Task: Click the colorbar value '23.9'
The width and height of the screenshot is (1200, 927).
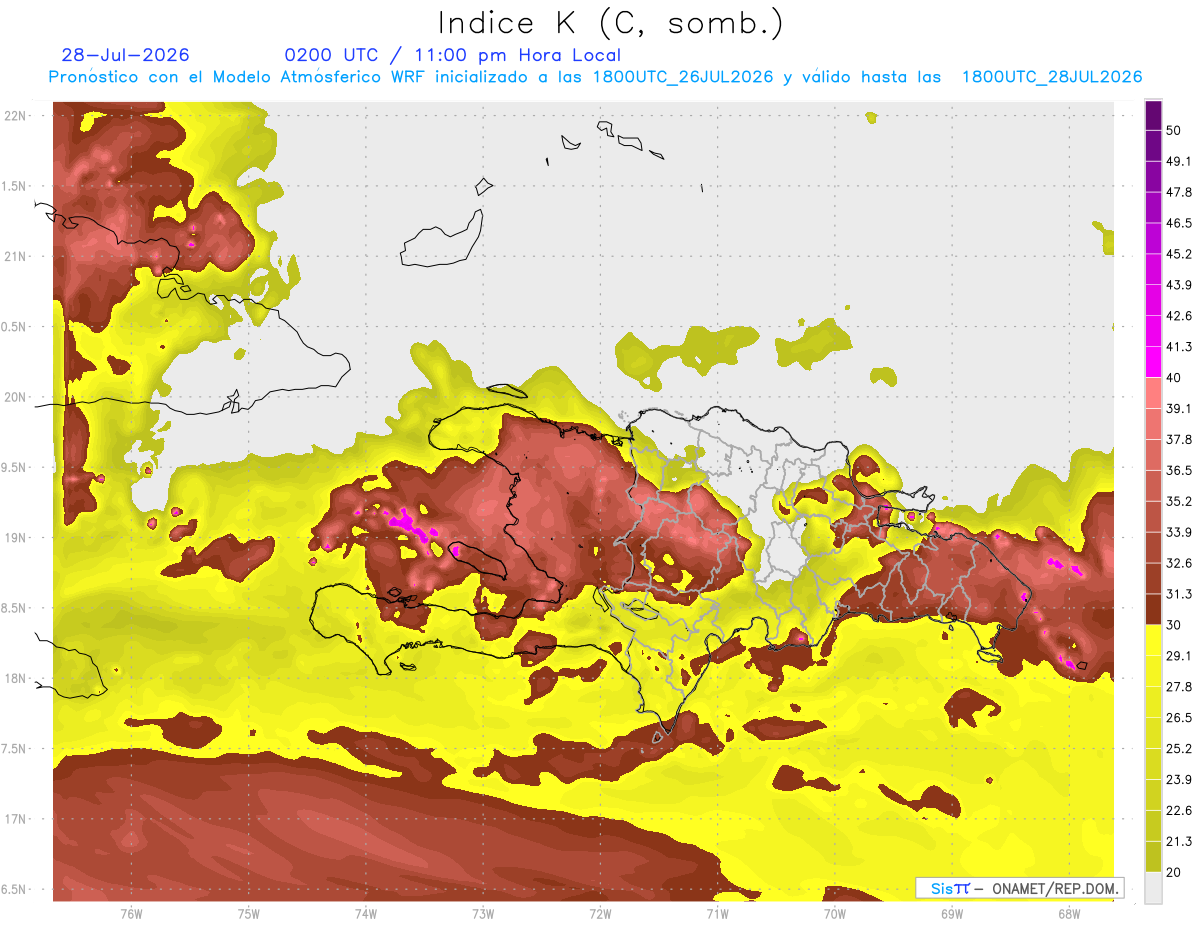Action: click(x=1179, y=779)
